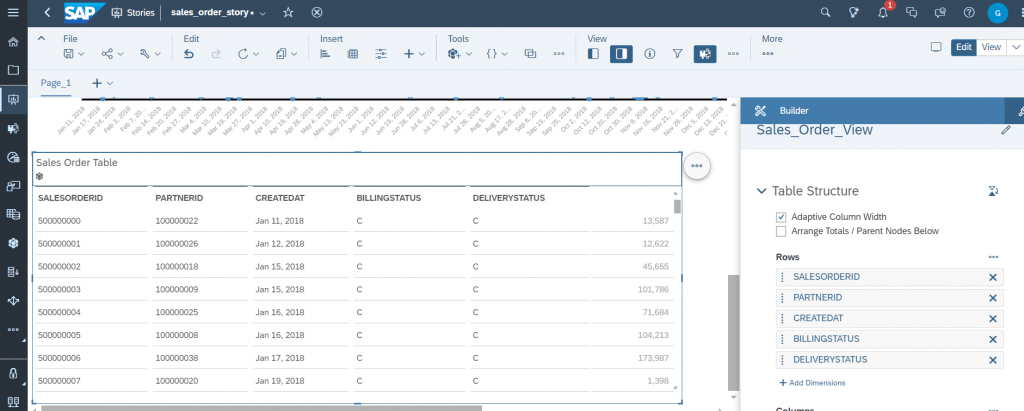Screen dimensions: 1024x411
Task: Insert a chart using the chart icon
Action: [325, 54]
